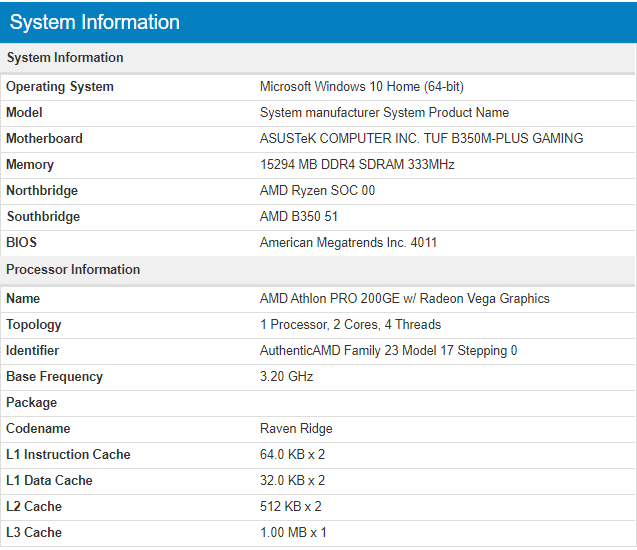Image resolution: width=637 pixels, height=550 pixels.
Task: Click the Codename label
Action: (x=38, y=429)
